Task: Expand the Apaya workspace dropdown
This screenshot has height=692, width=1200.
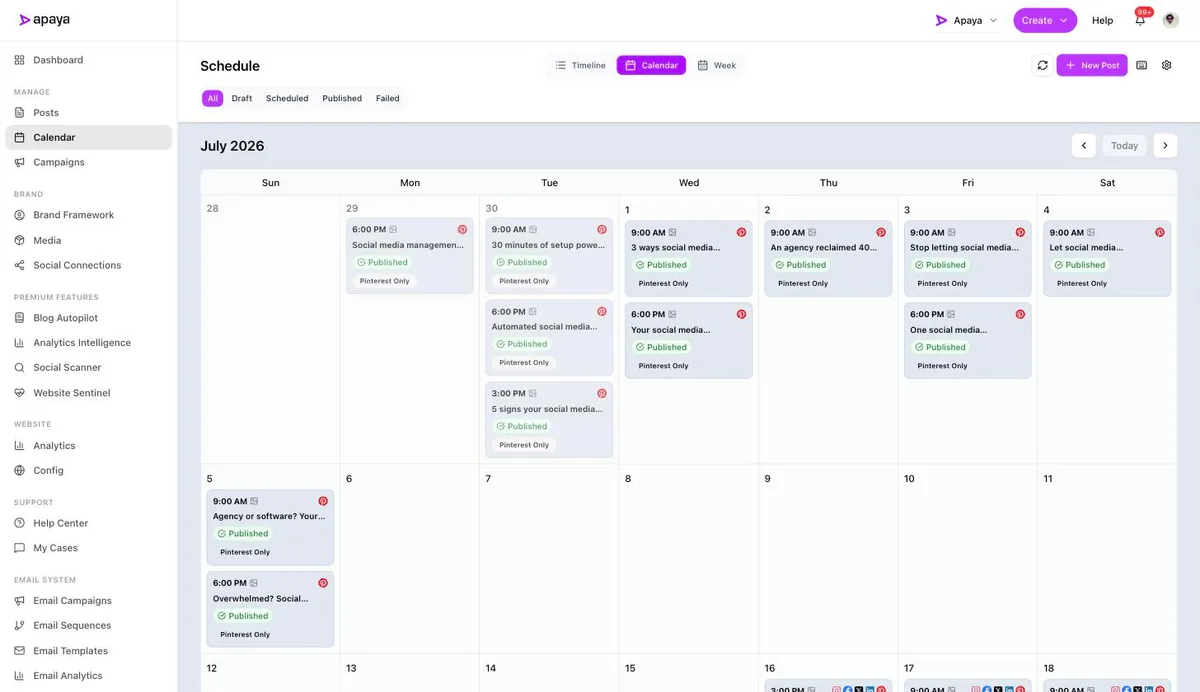Action: pos(966,20)
